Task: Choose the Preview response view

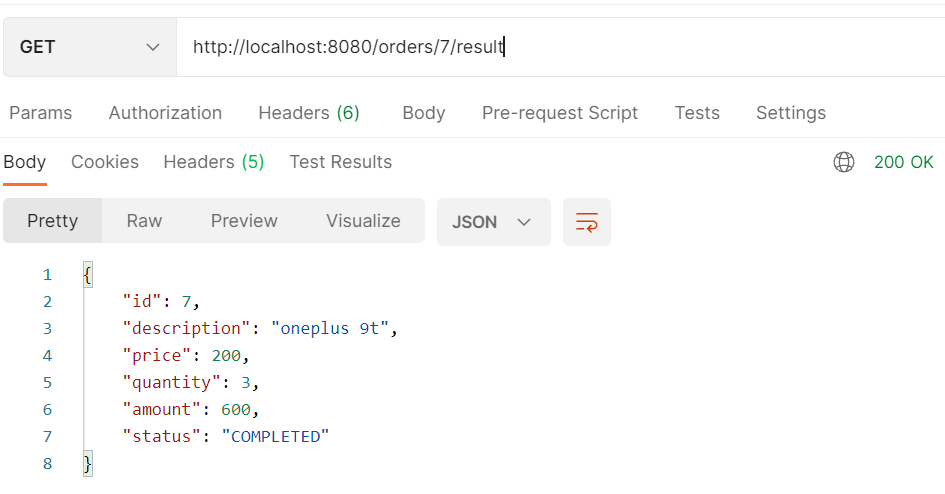Action: [244, 221]
